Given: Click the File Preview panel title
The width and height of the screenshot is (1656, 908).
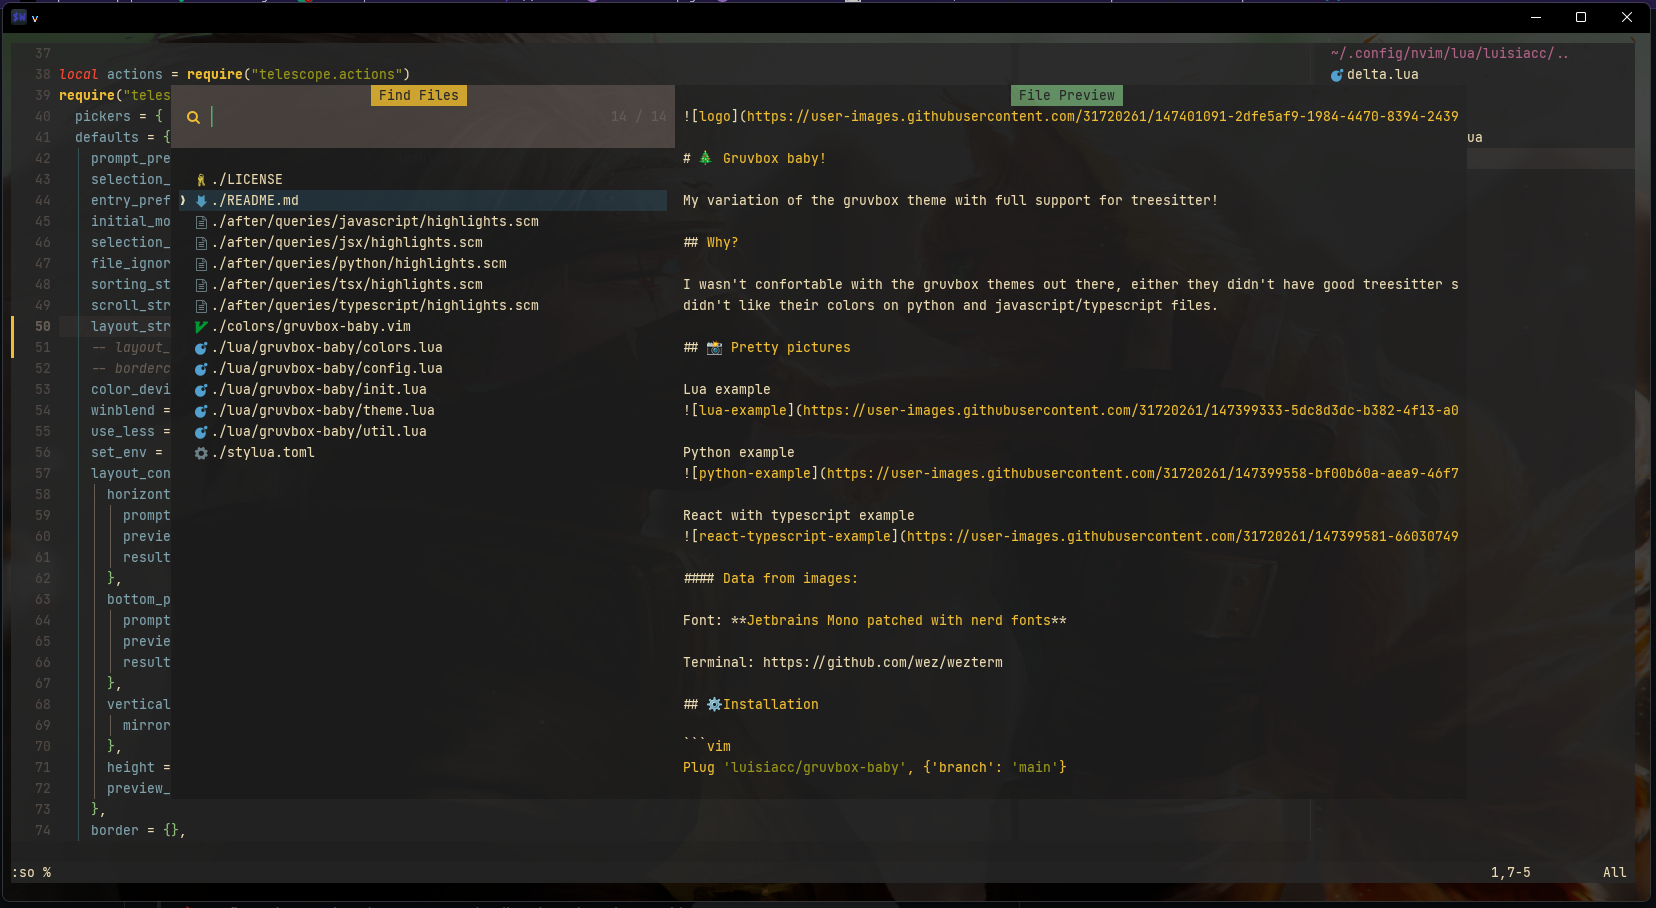Looking at the screenshot, I should 1067,95.
